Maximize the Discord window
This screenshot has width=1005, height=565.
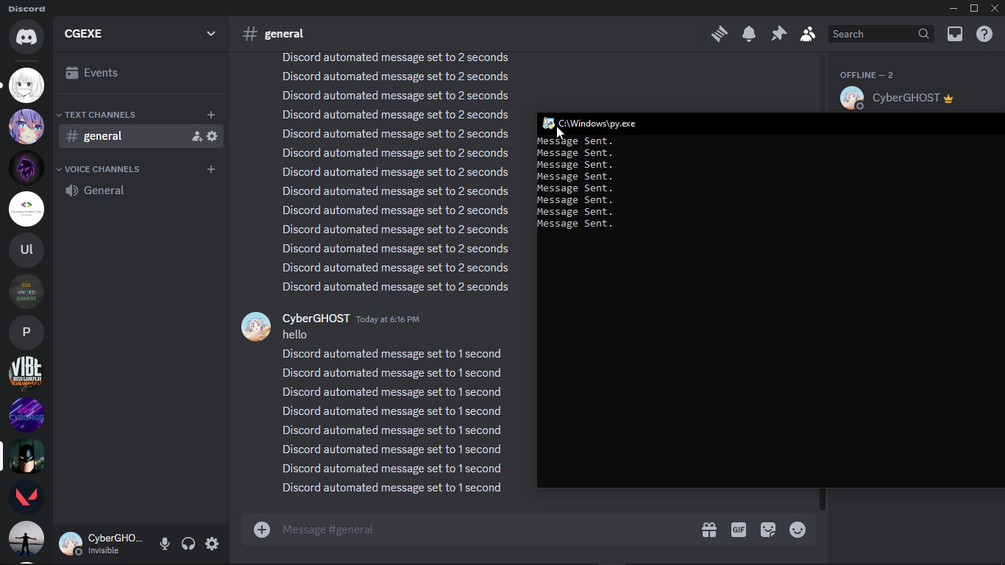[x=974, y=8]
